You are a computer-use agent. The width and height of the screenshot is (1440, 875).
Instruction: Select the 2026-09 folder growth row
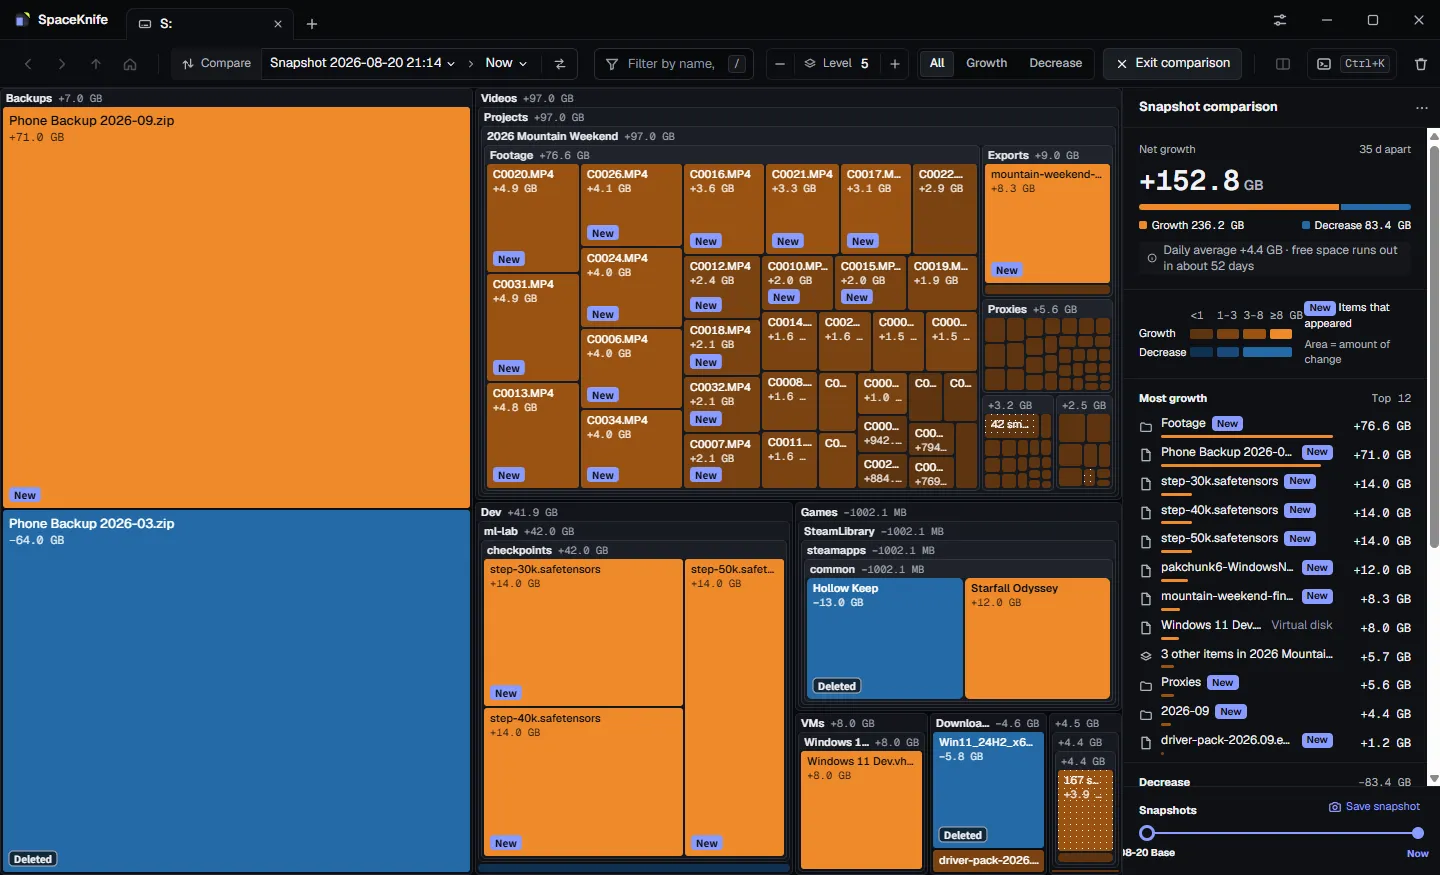pyautogui.click(x=1275, y=713)
